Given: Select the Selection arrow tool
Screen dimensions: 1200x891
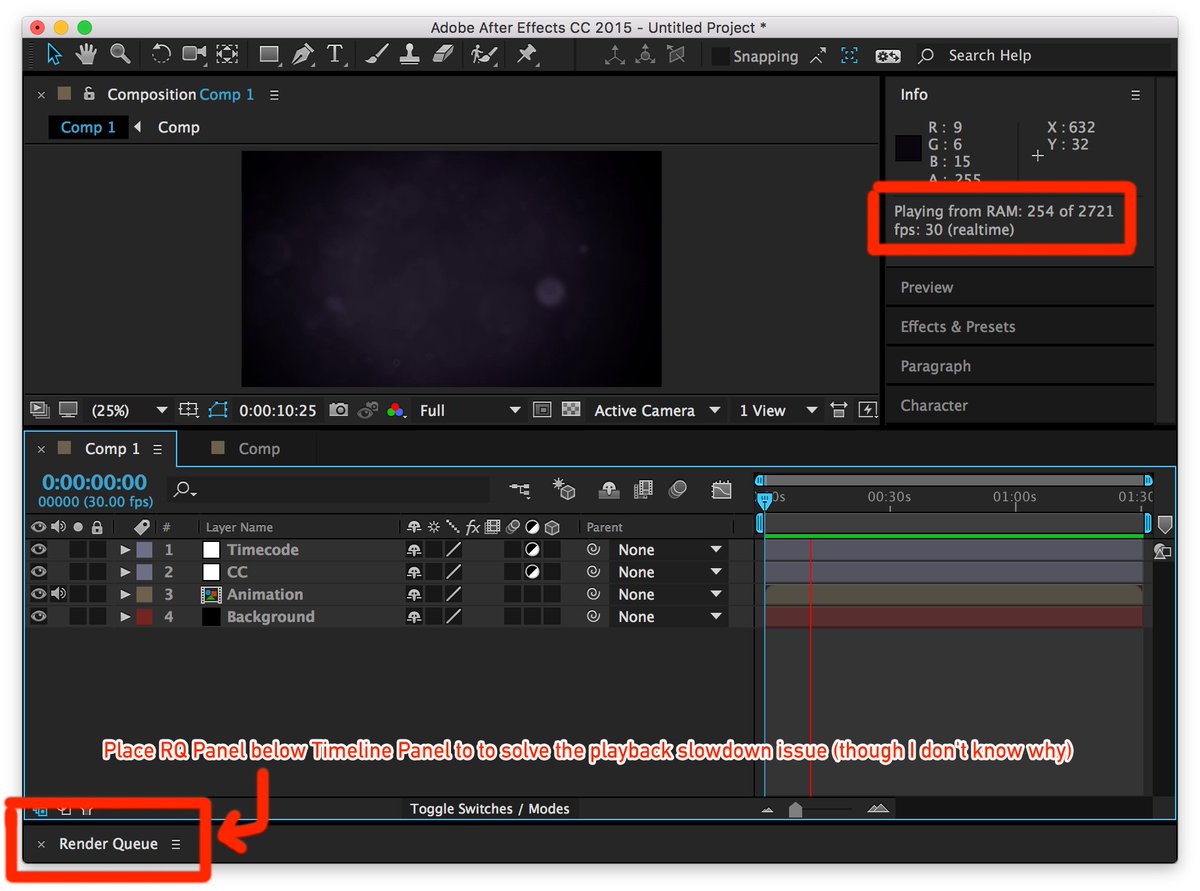Looking at the screenshot, I should pos(55,54).
